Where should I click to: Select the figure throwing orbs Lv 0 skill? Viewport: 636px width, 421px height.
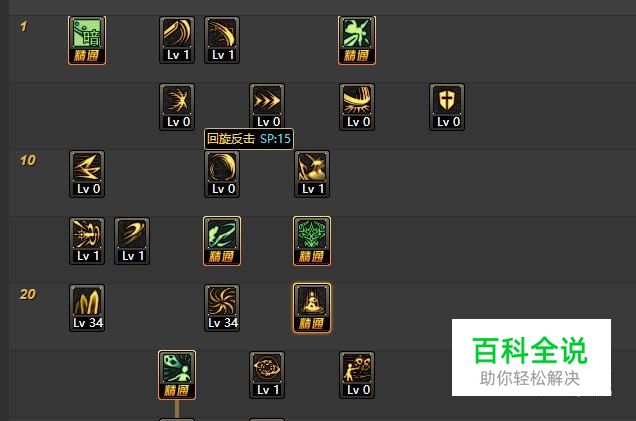tap(357, 375)
